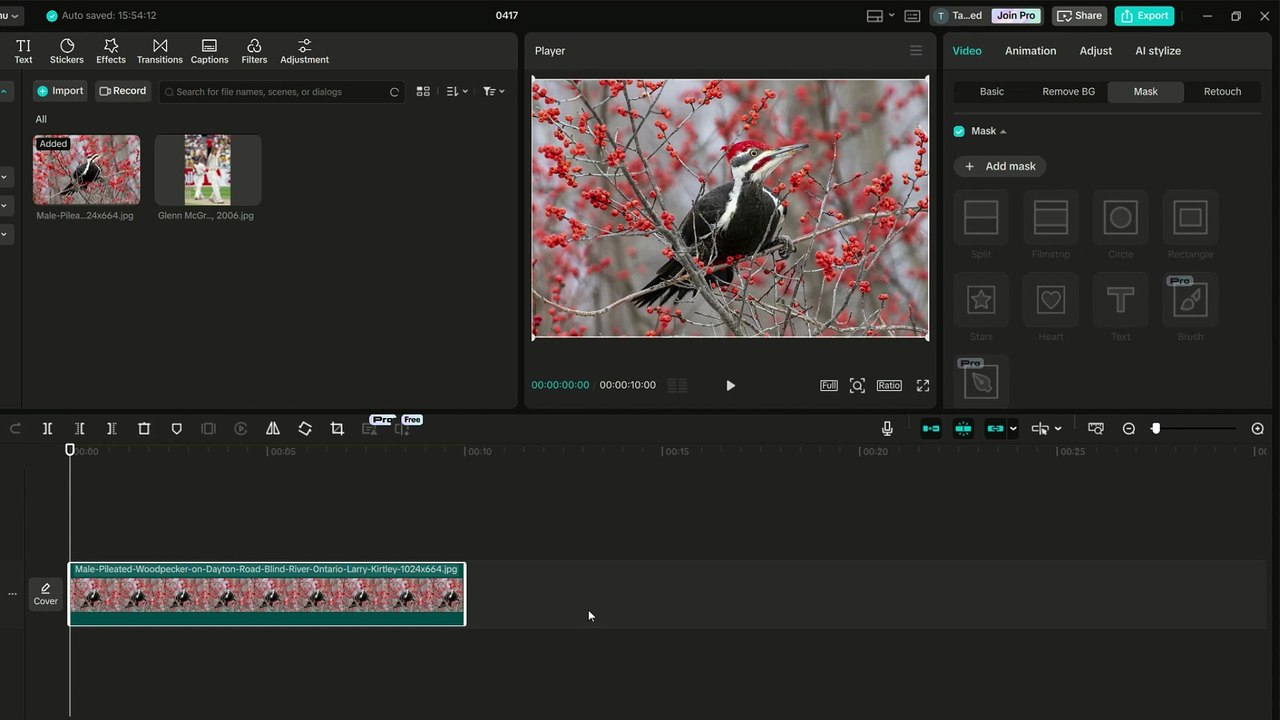Open the Filters panel
This screenshot has width=1280, height=720.
254,51
